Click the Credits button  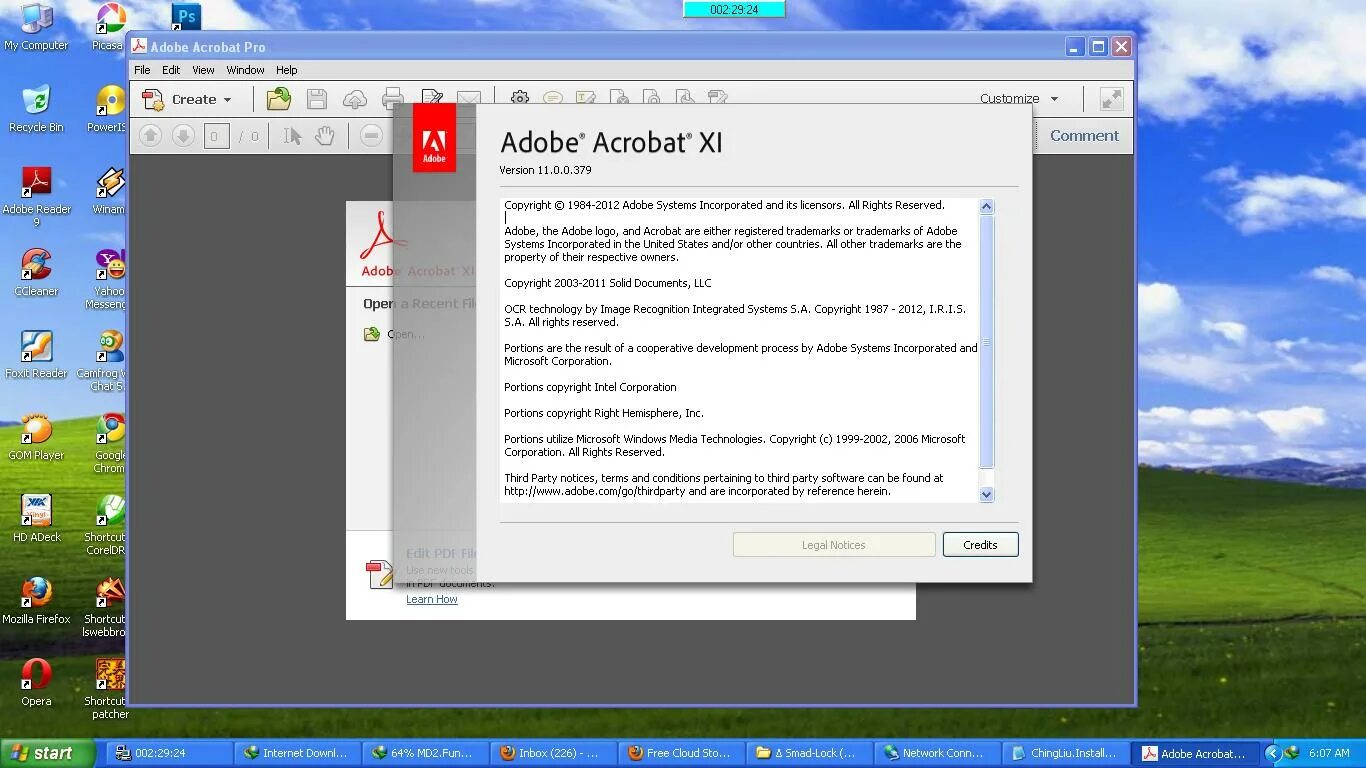click(980, 545)
